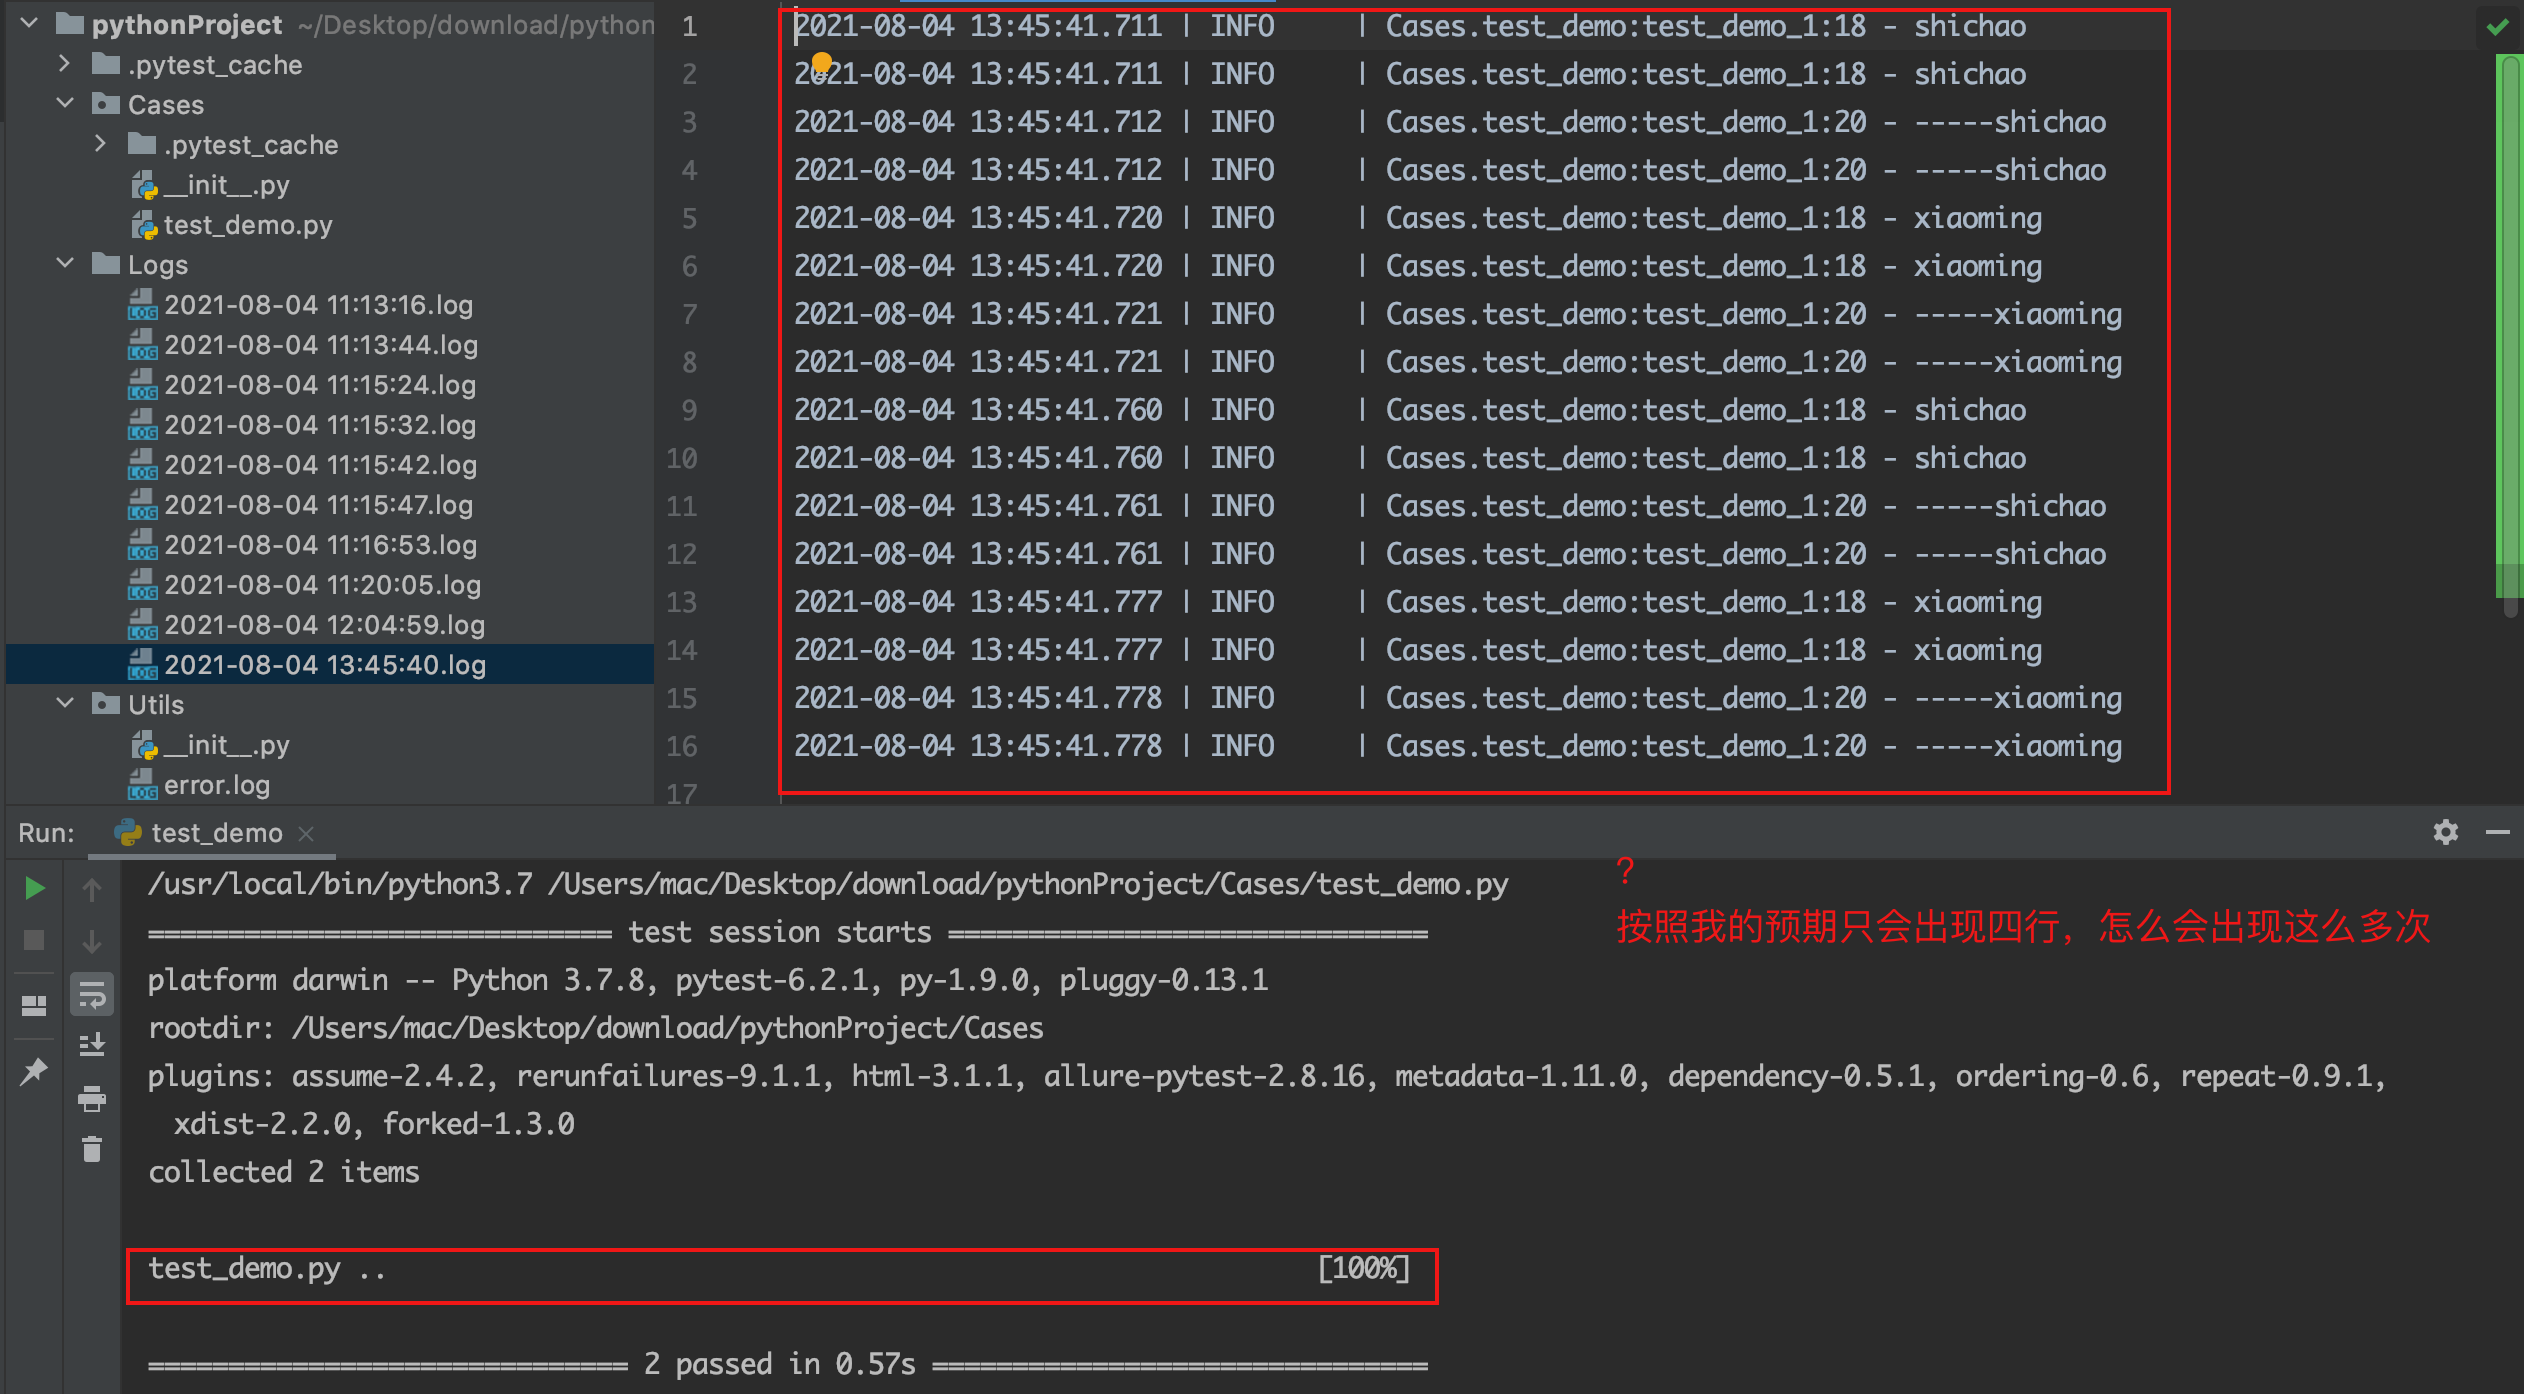Open test_demo.py in the Project tree
The height and width of the screenshot is (1394, 2524).
(248, 224)
